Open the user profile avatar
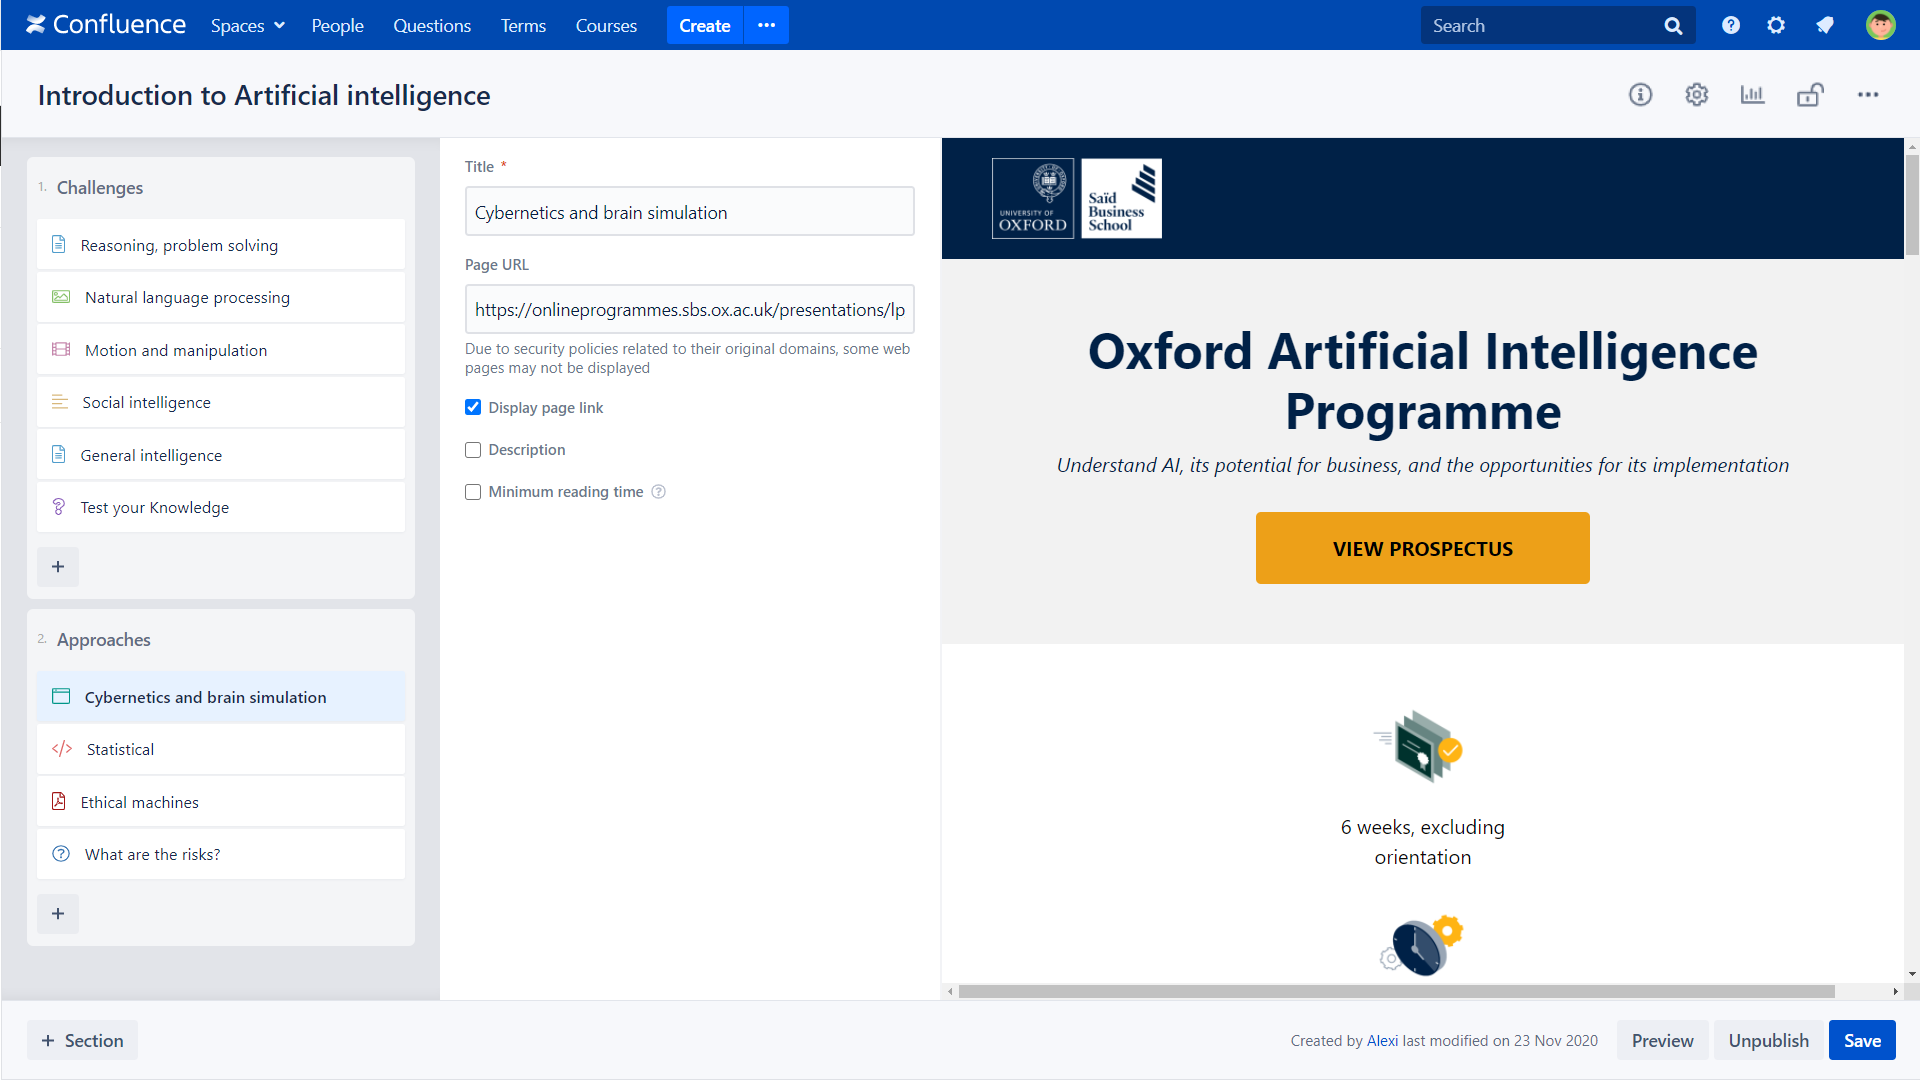 pyautogui.click(x=1880, y=25)
